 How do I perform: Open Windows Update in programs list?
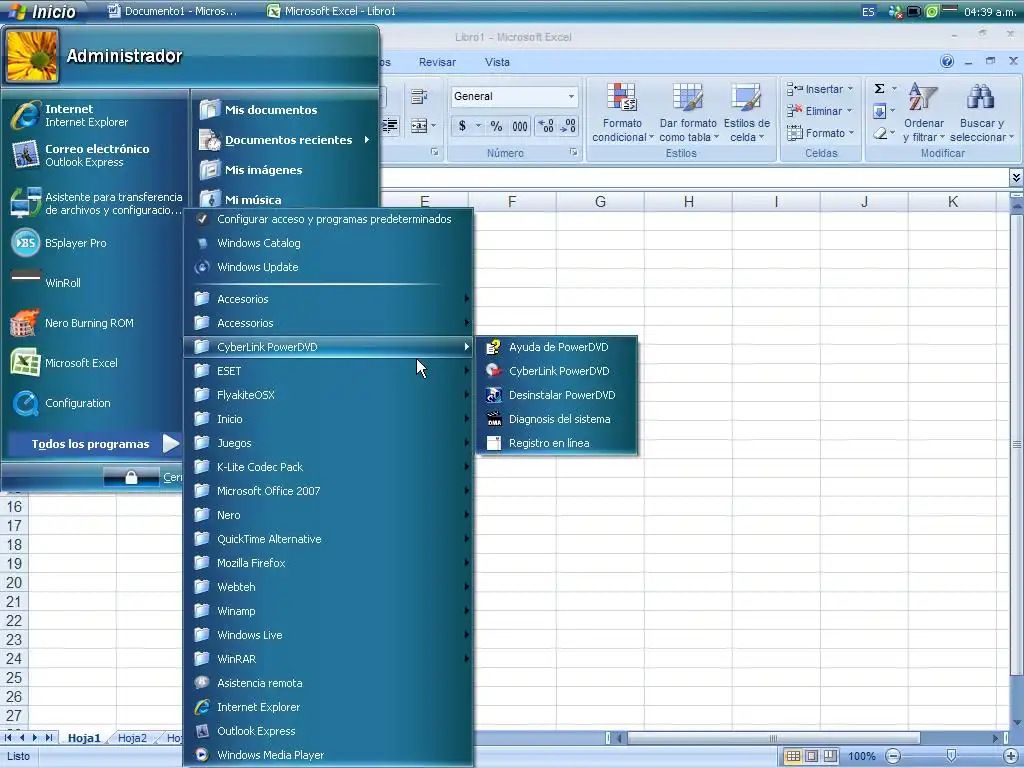coord(328,267)
